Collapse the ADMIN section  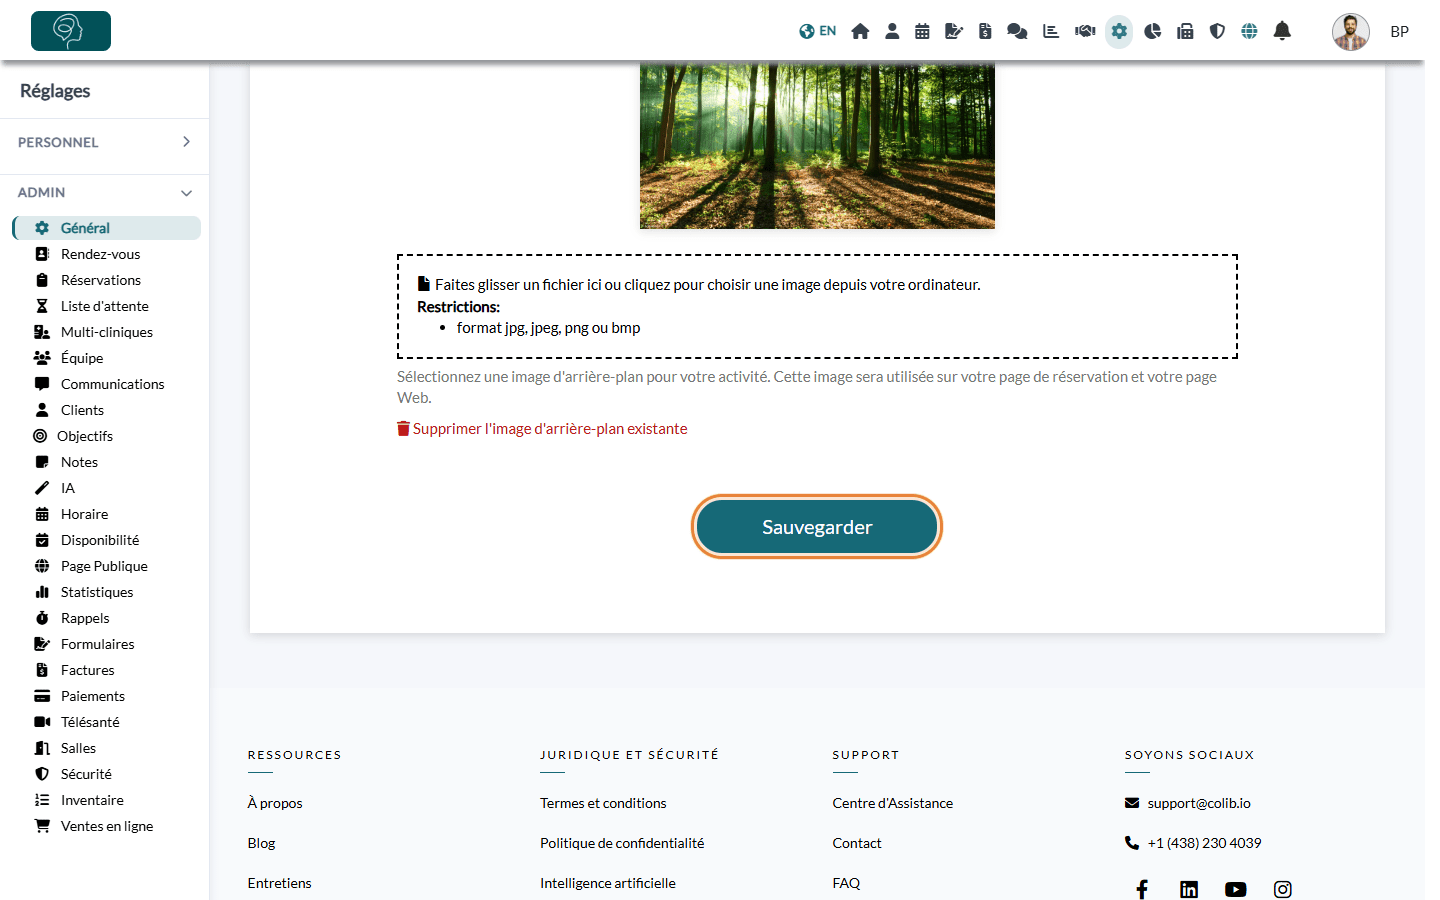(x=104, y=192)
